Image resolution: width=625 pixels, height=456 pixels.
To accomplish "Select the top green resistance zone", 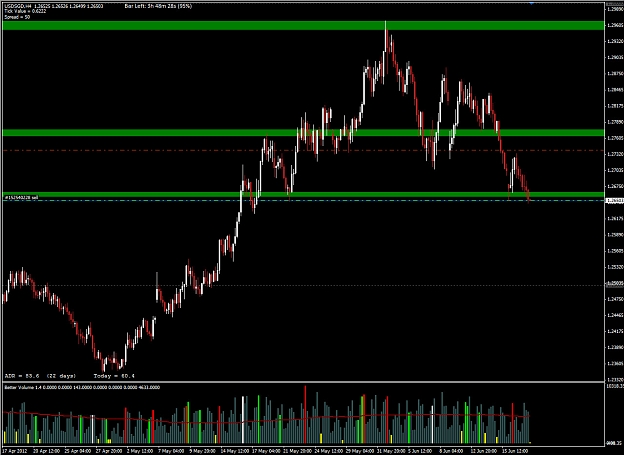I will click(303, 26).
